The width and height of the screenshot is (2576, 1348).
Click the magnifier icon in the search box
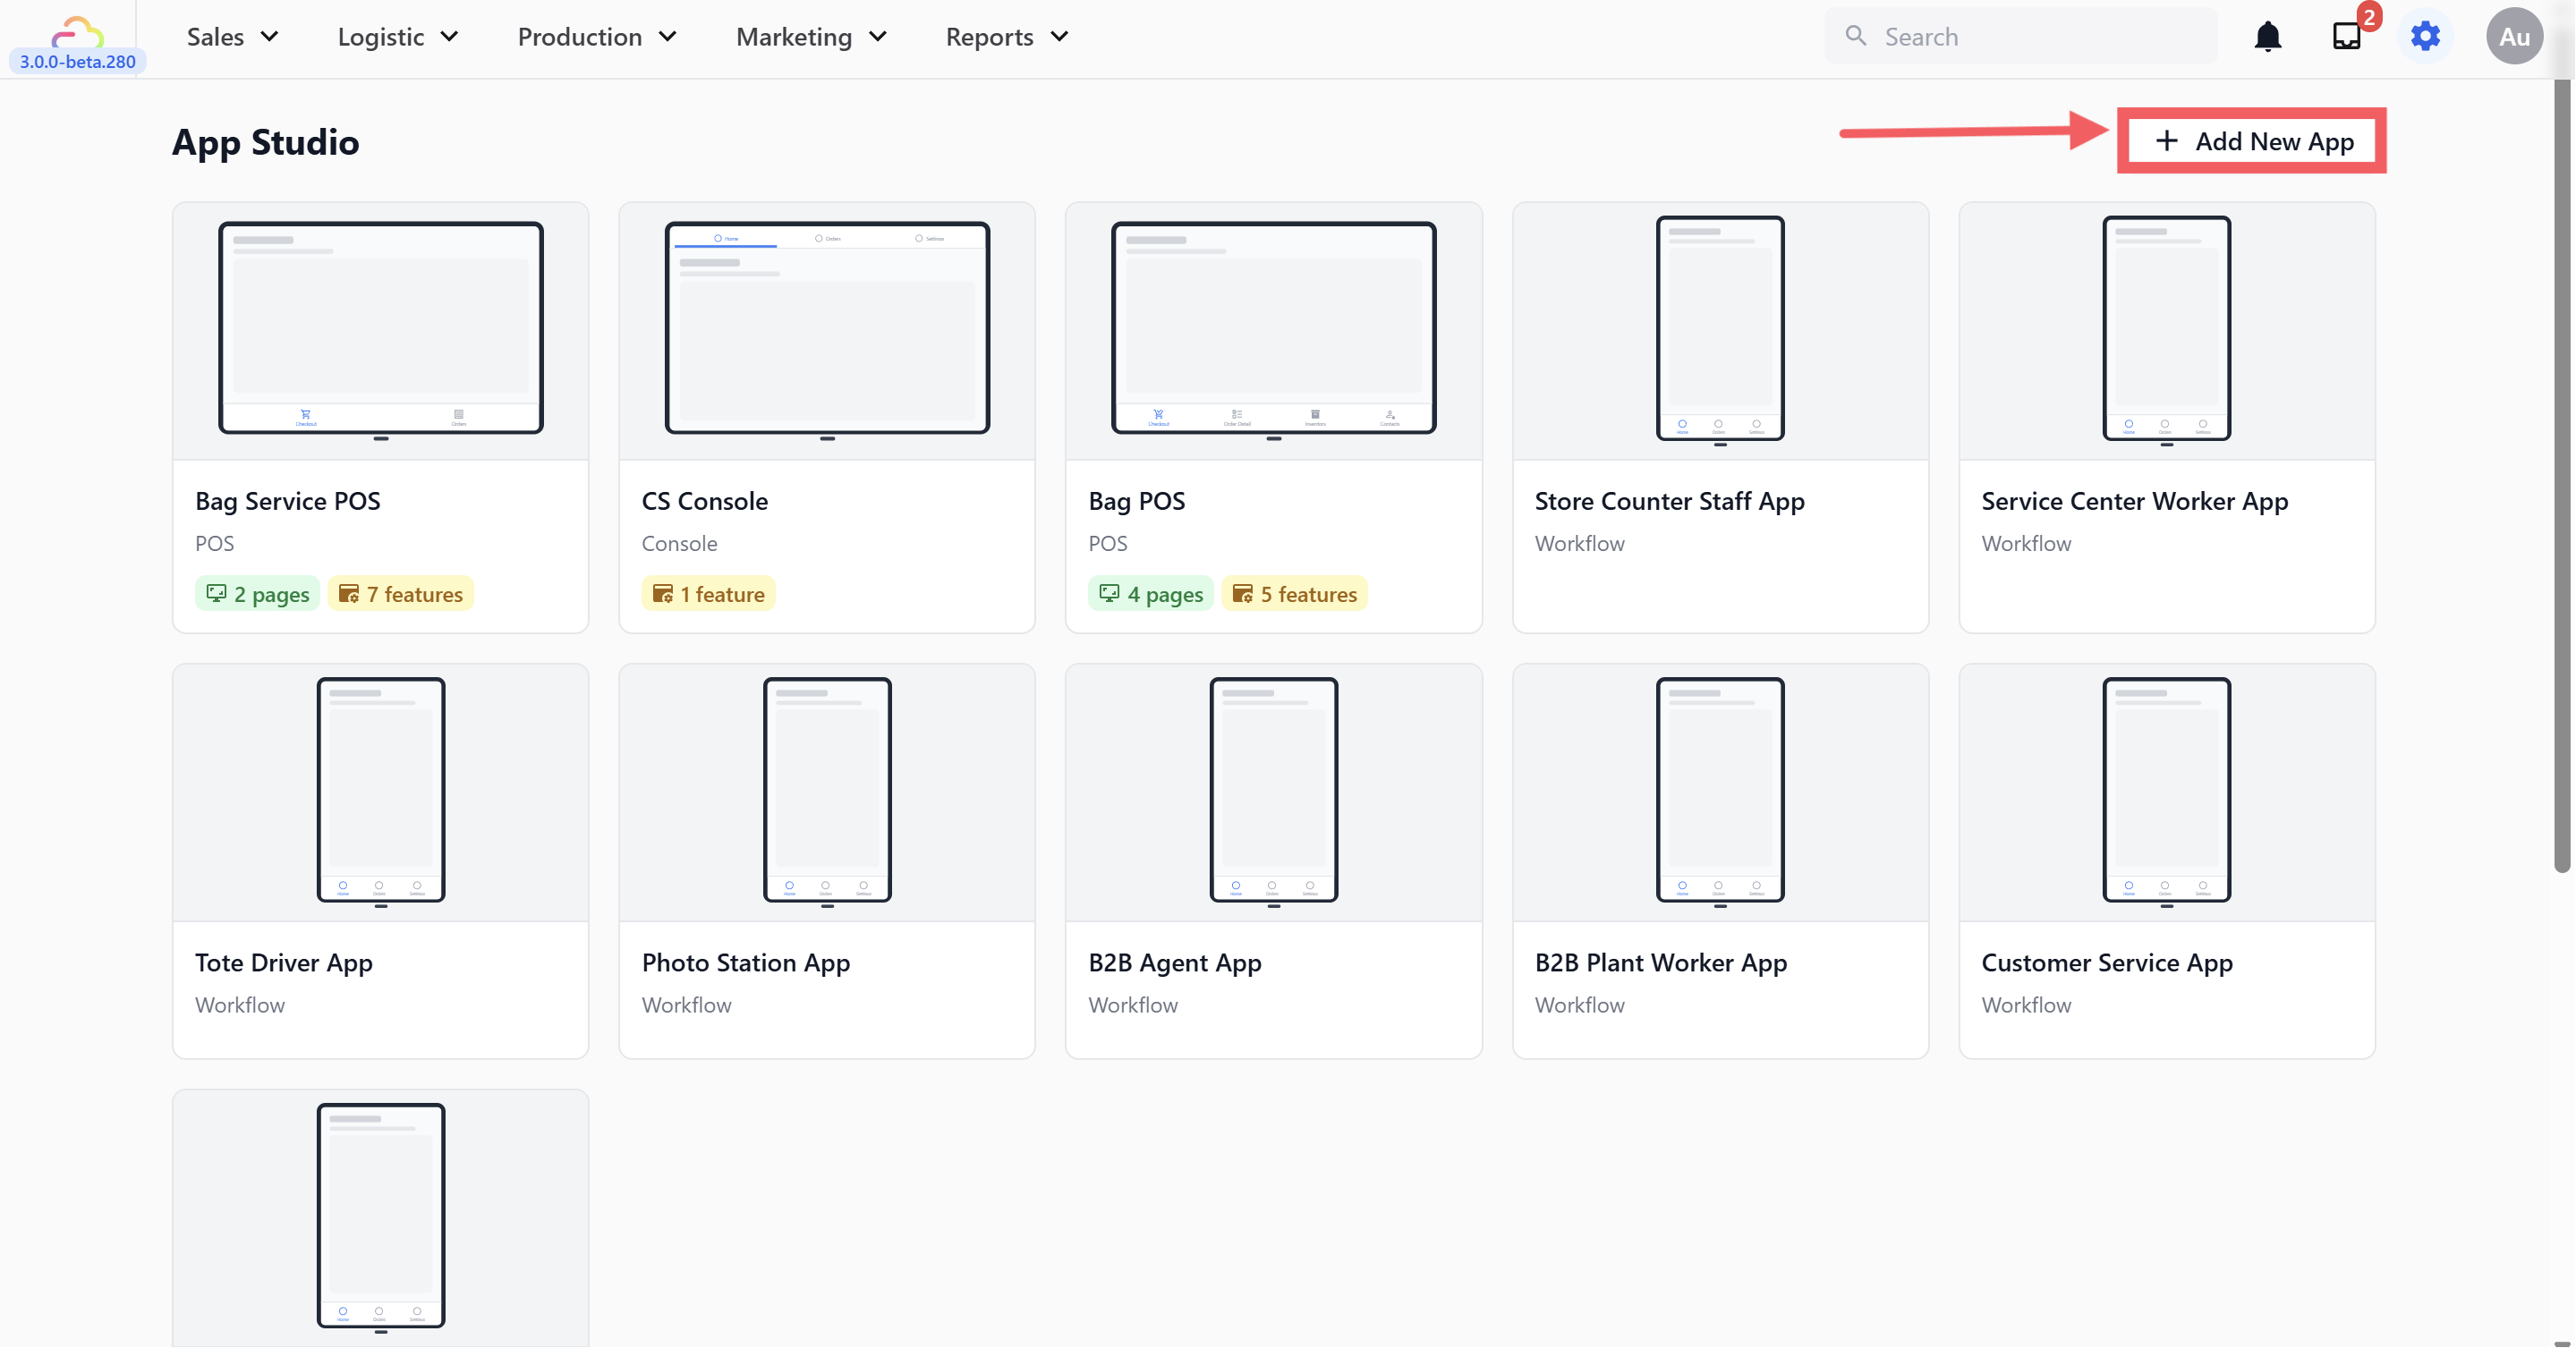point(1856,37)
